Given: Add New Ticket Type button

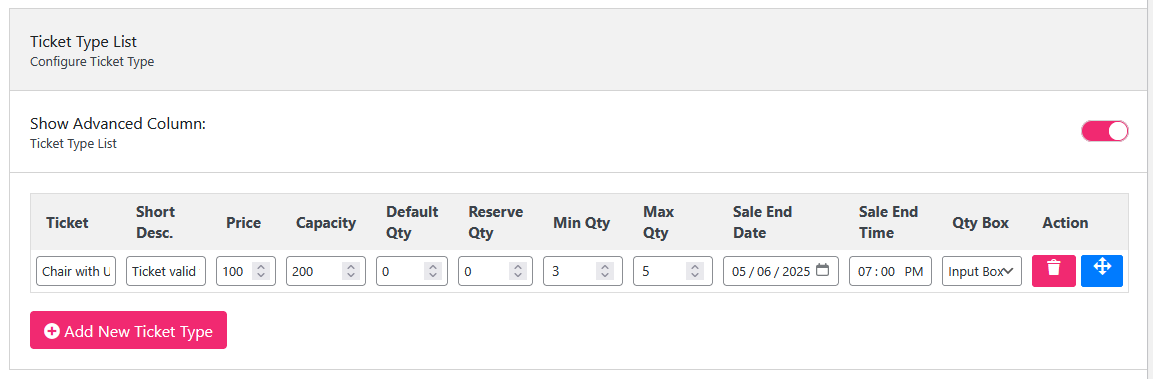Looking at the screenshot, I should (x=128, y=330).
